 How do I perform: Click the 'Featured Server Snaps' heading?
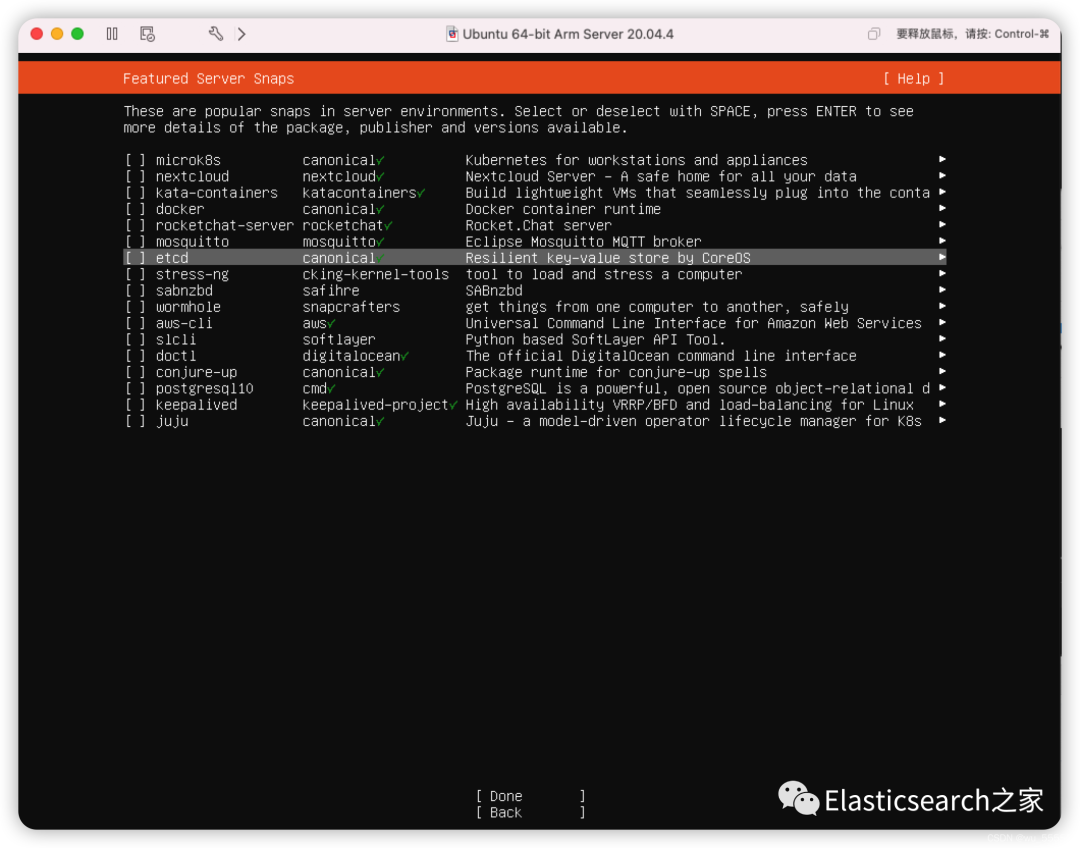[x=208, y=79]
